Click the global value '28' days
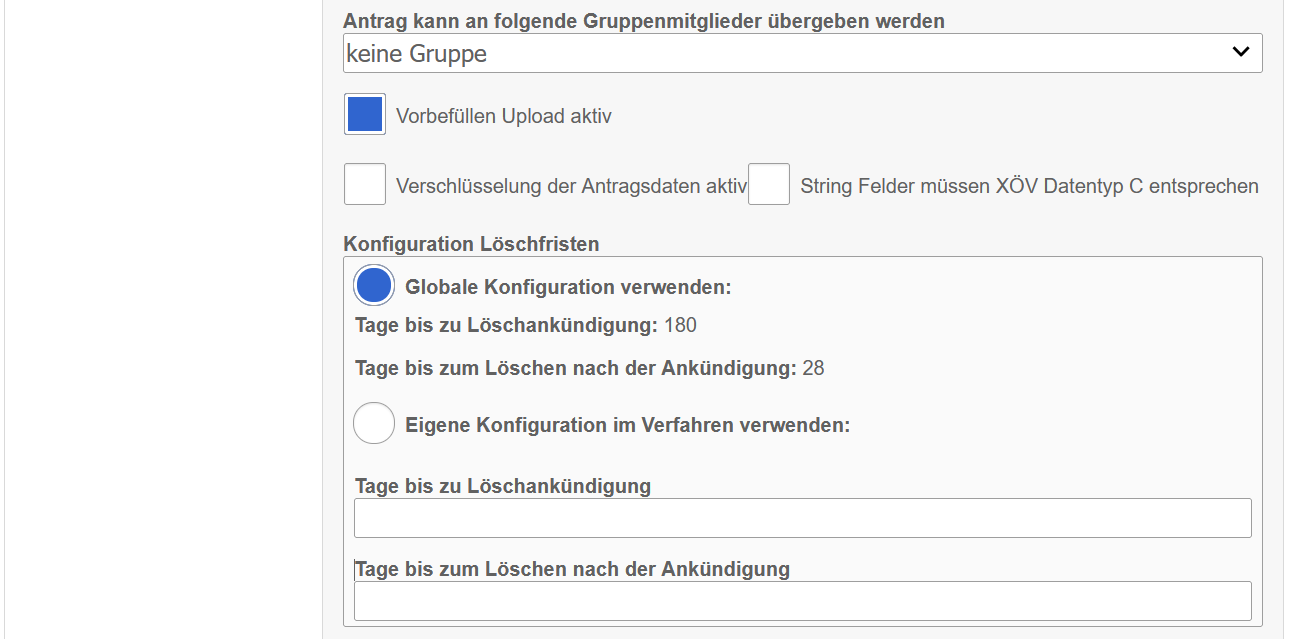The width and height of the screenshot is (1289, 639). point(813,368)
